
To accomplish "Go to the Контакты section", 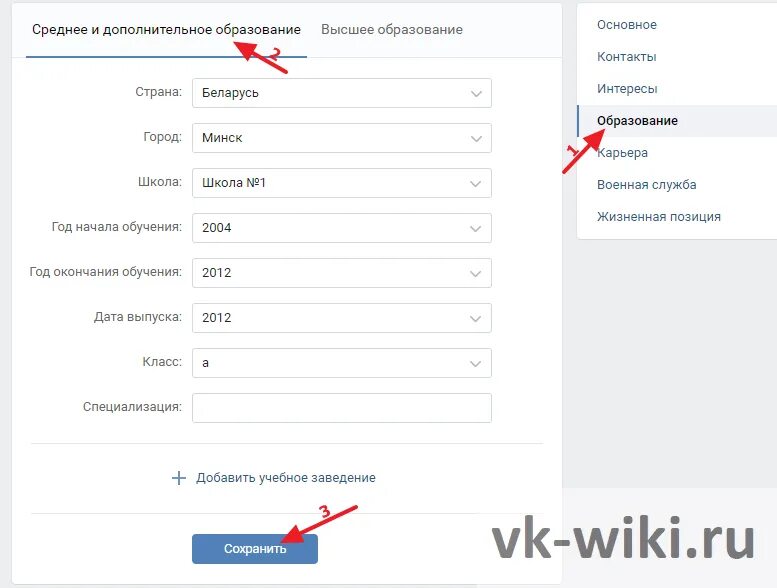I will [x=627, y=57].
